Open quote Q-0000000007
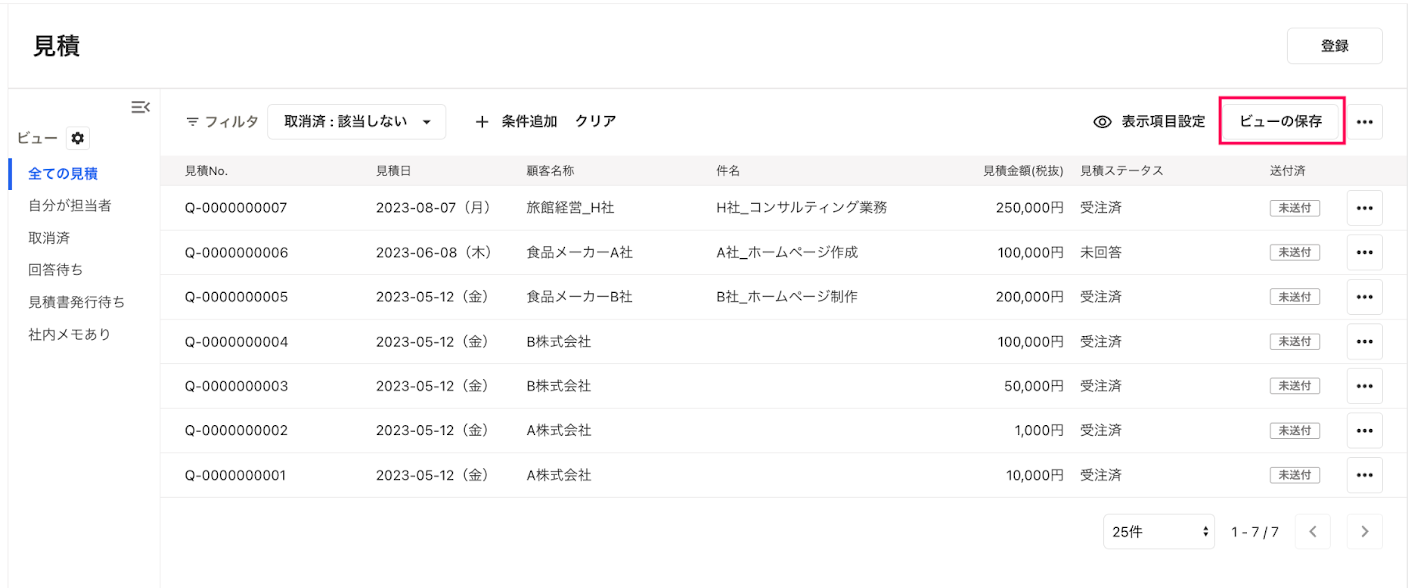 tap(236, 208)
